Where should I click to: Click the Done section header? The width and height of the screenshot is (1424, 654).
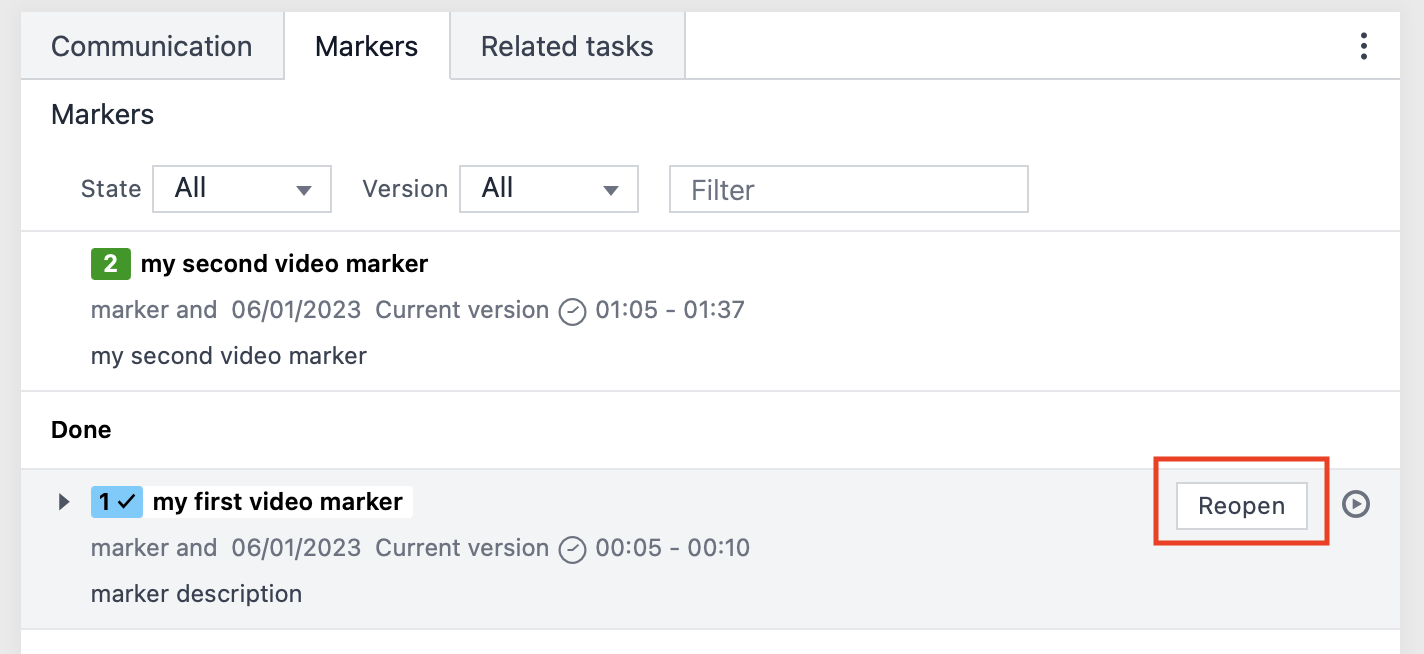(80, 429)
